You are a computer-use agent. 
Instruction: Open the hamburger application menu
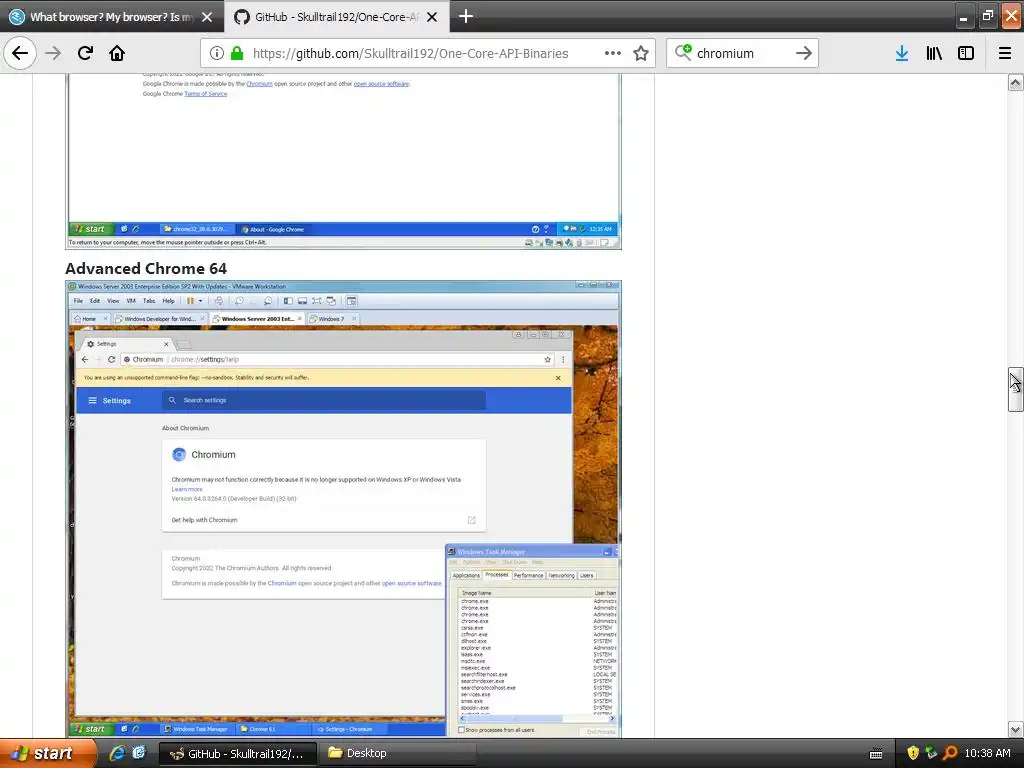pos(1004,54)
